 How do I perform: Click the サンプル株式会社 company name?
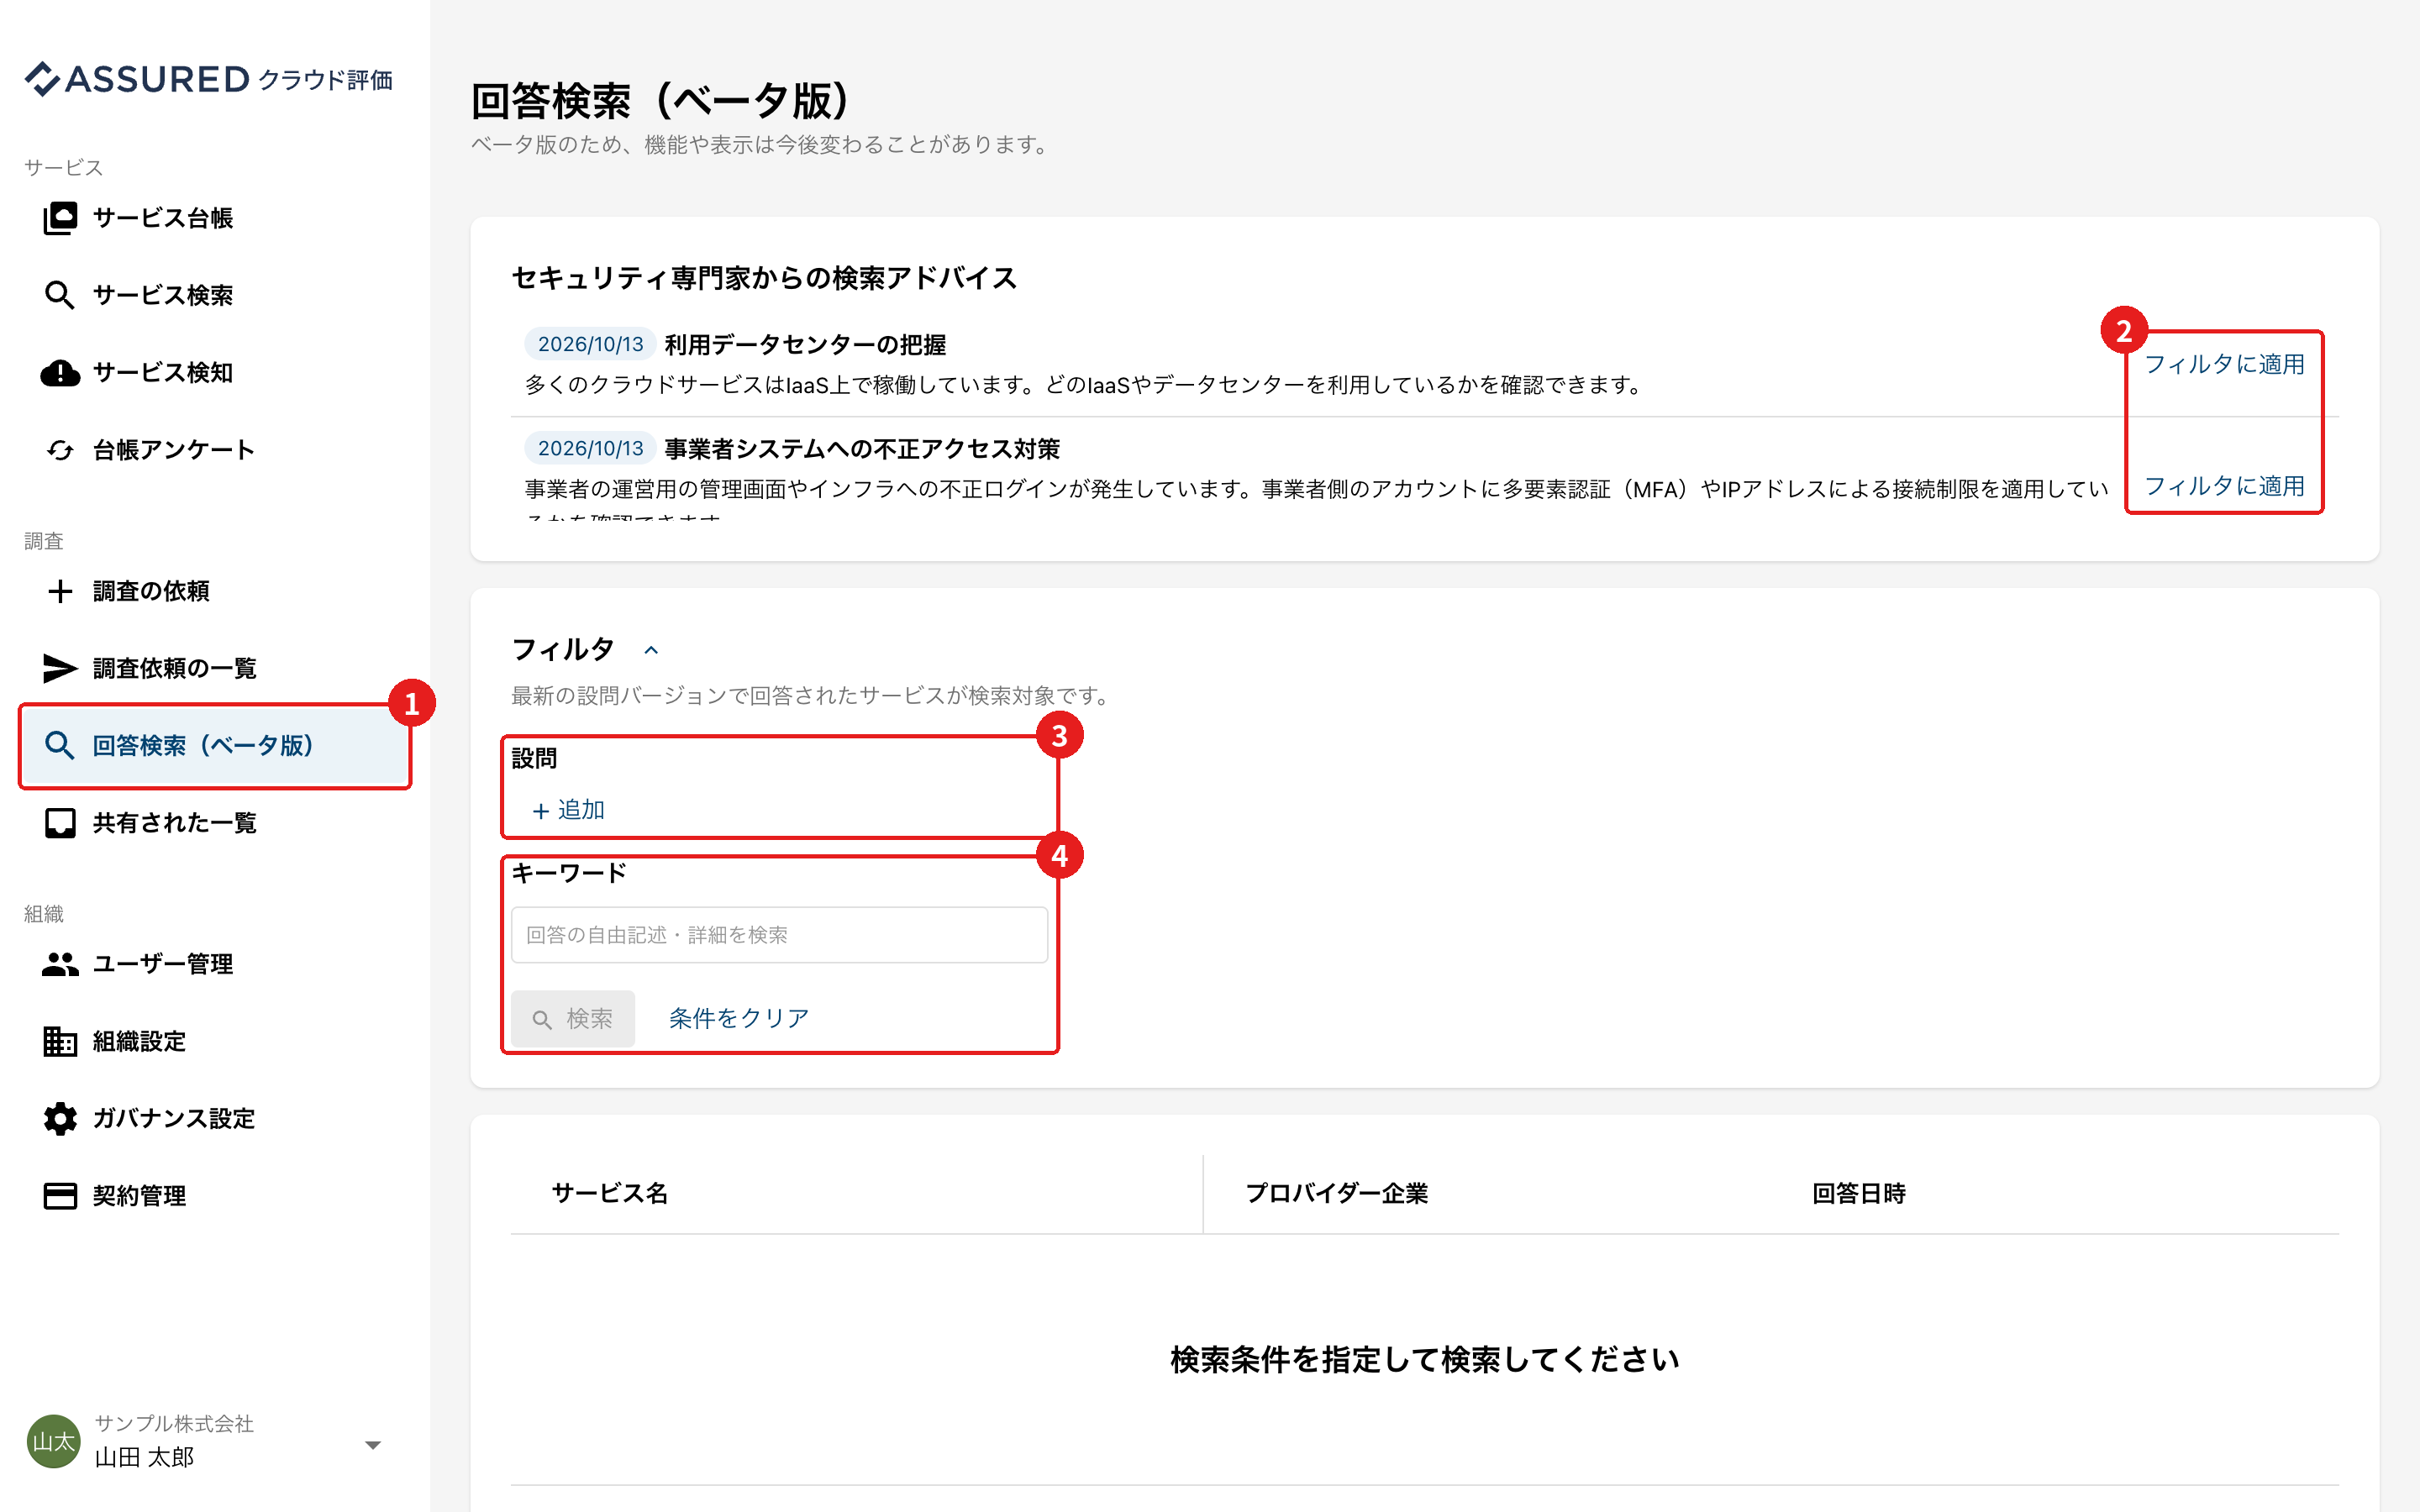click(x=174, y=1423)
